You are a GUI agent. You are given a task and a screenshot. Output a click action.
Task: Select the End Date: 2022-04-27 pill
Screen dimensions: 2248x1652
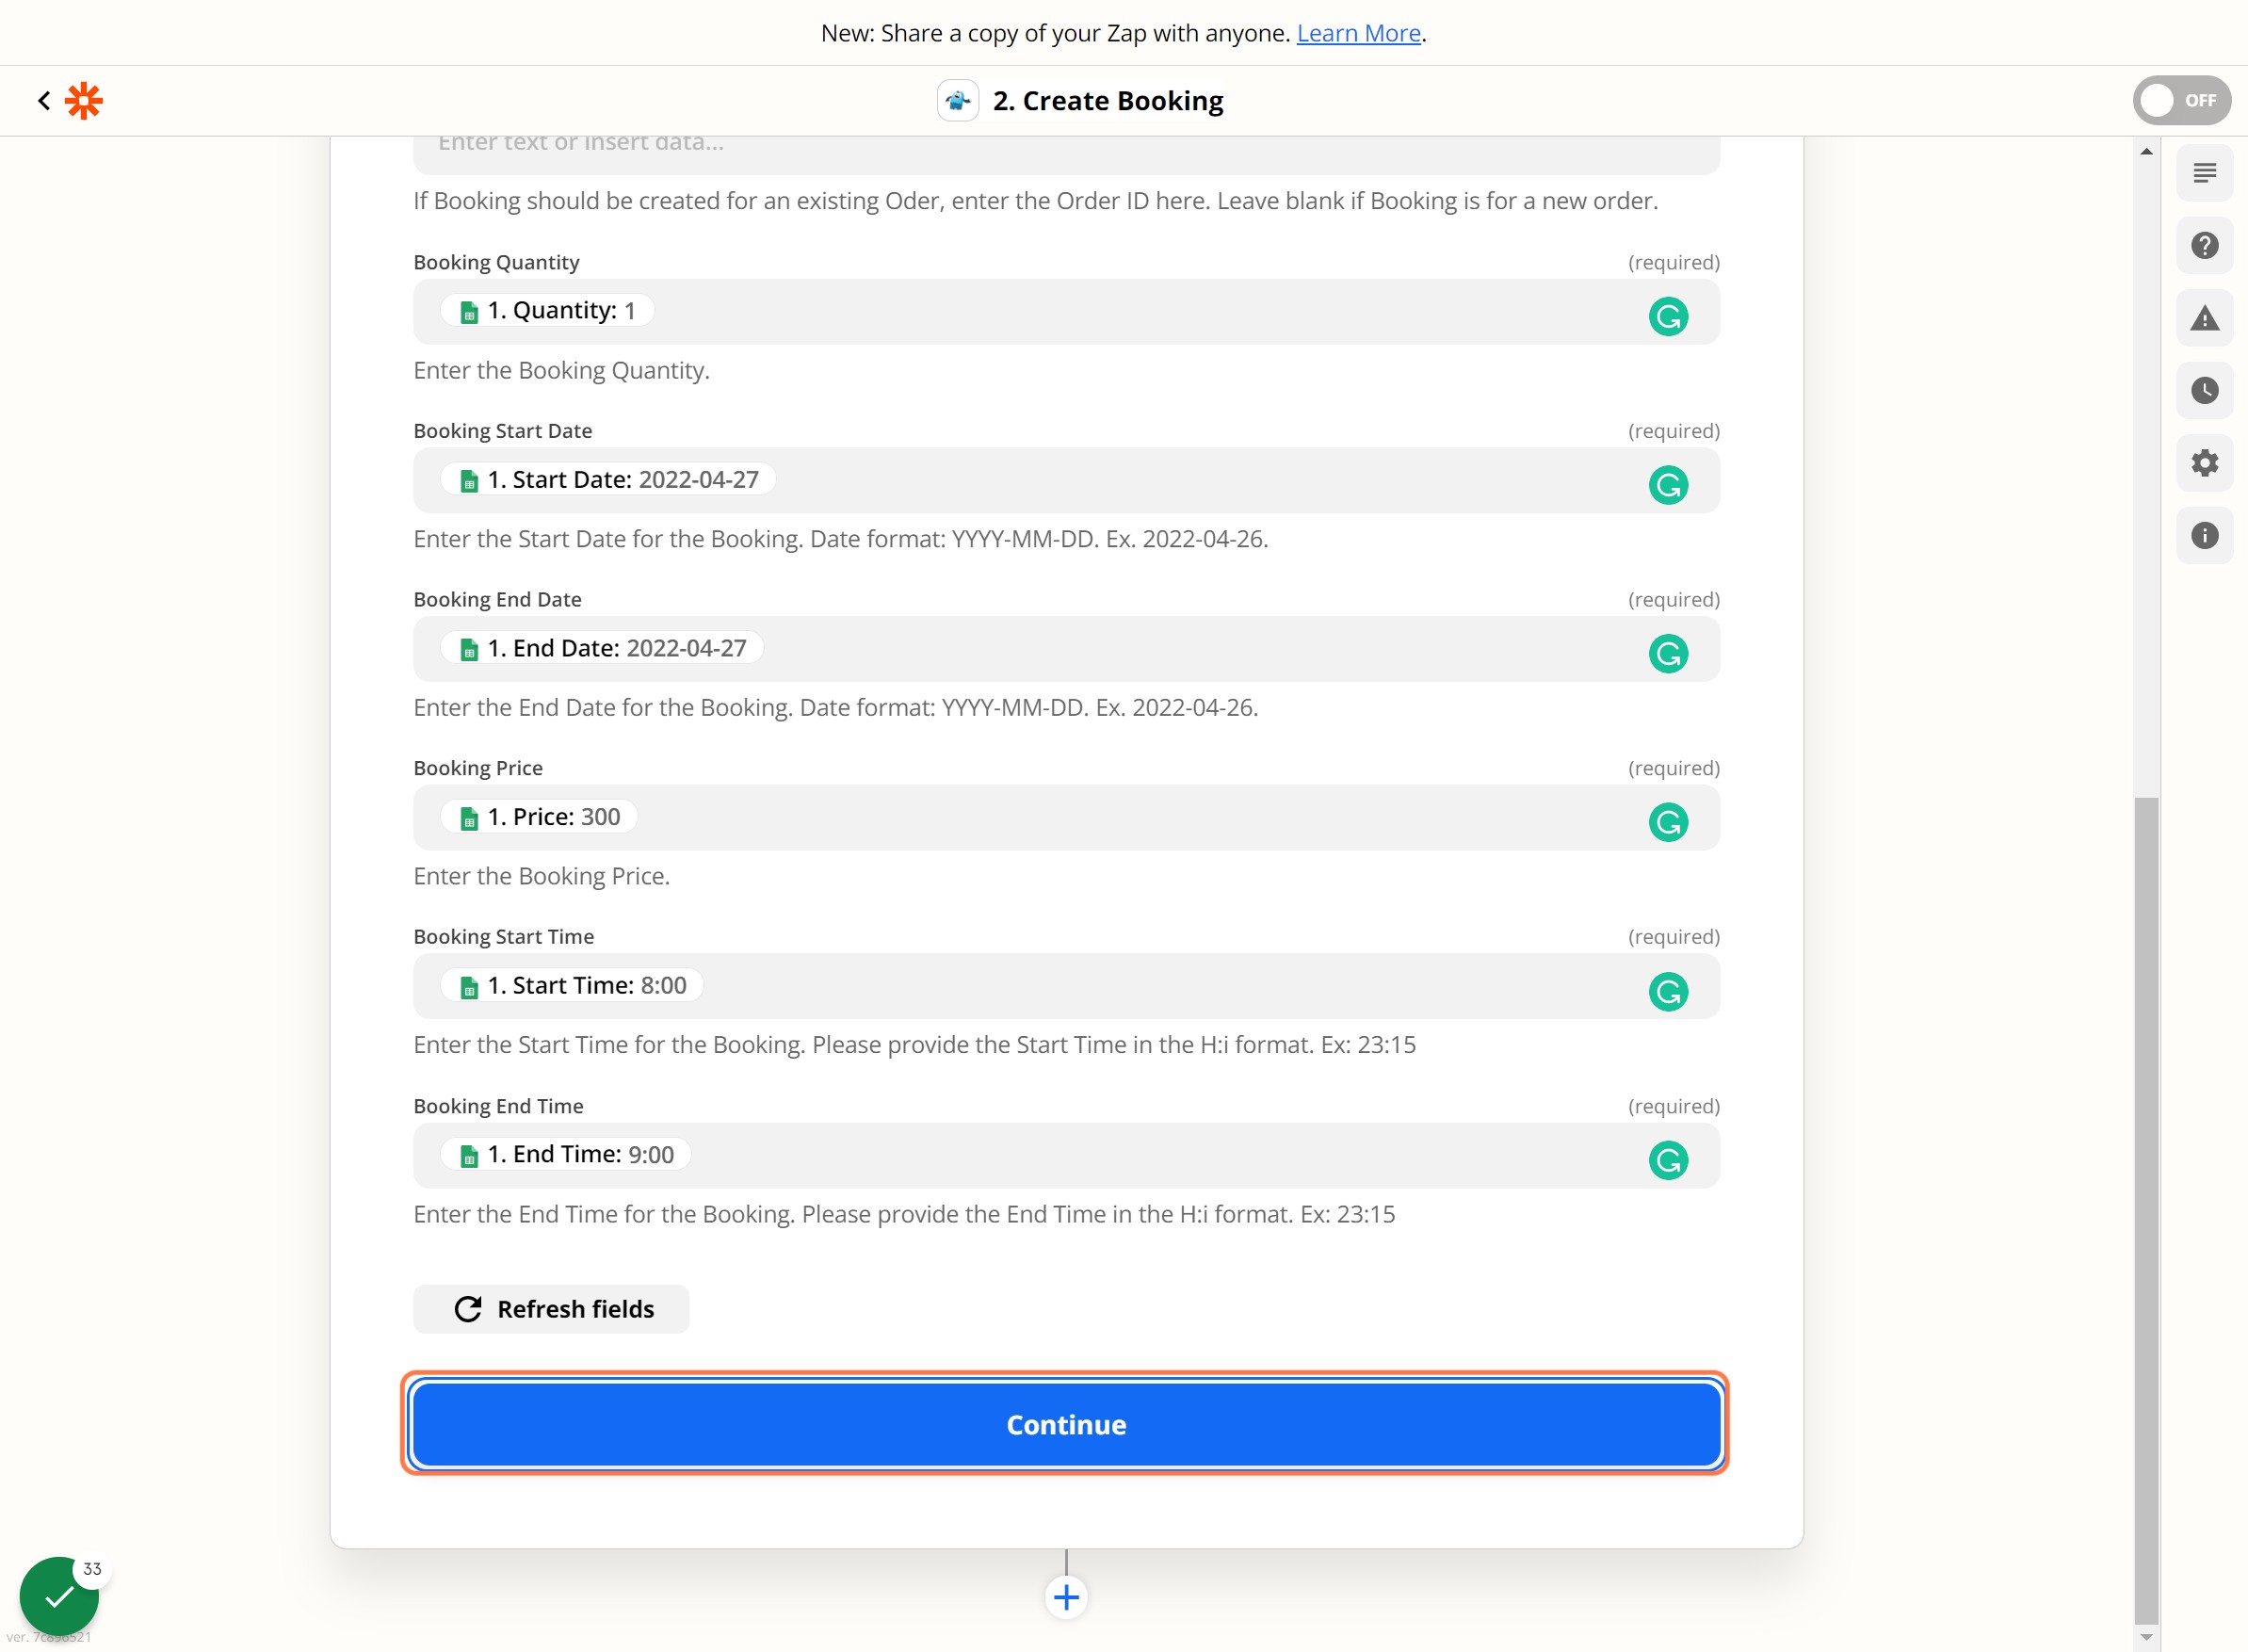point(602,648)
